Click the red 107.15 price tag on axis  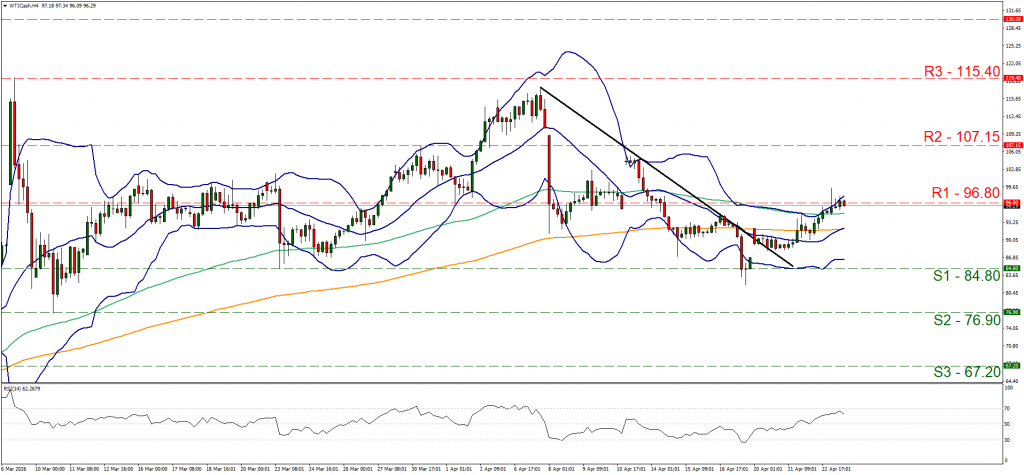coord(1010,144)
